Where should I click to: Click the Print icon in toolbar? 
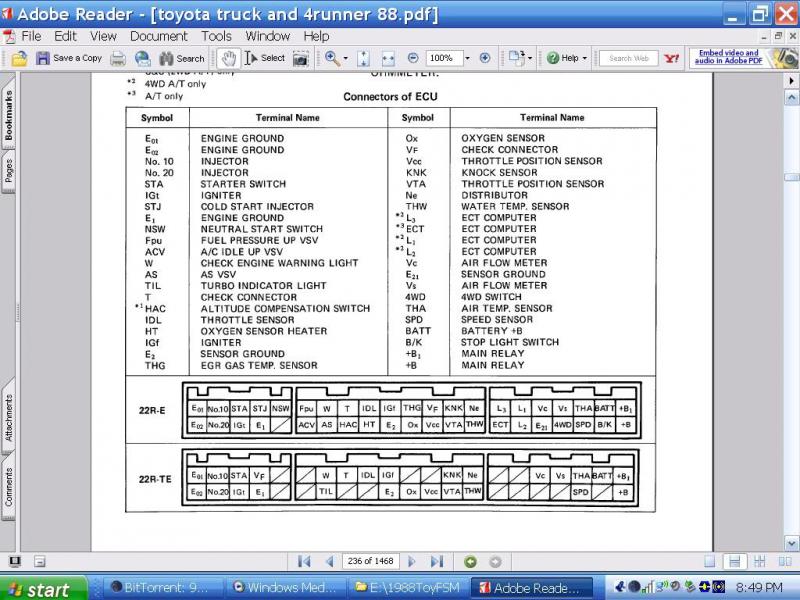(118, 59)
